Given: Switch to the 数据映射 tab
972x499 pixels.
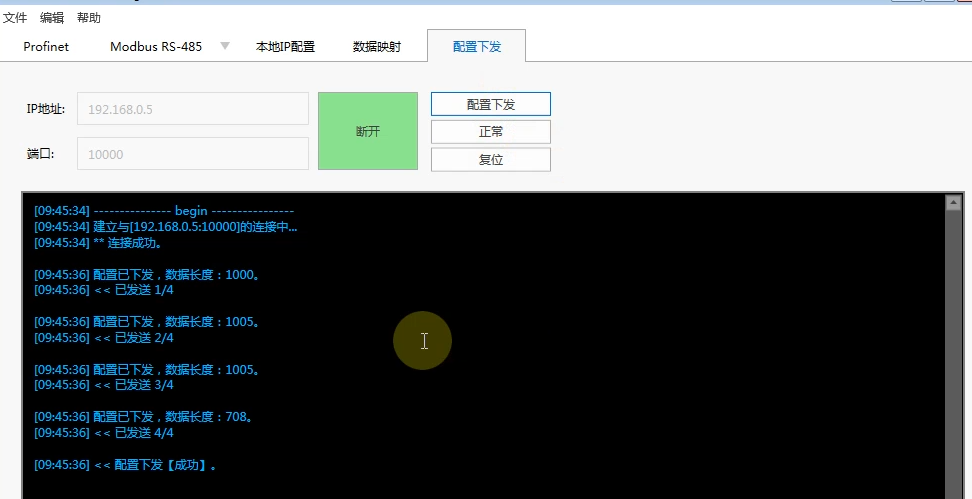Looking at the screenshot, I should pos(377,46).
